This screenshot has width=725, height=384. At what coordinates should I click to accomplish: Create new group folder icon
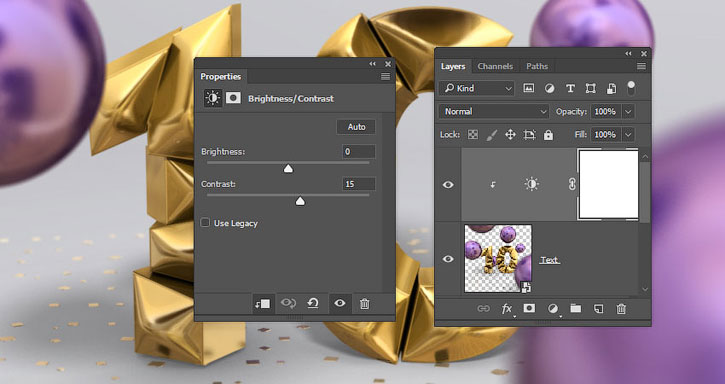coord(576,308)
